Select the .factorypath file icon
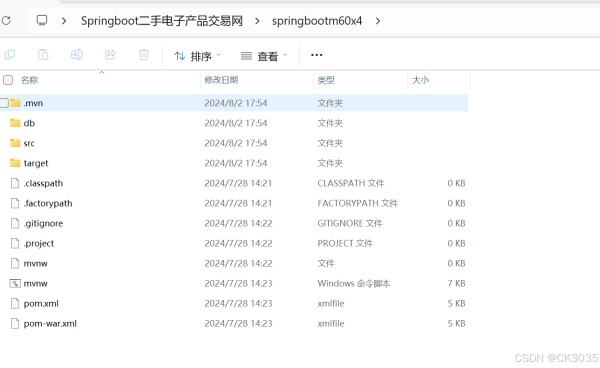 pos(15,203)
